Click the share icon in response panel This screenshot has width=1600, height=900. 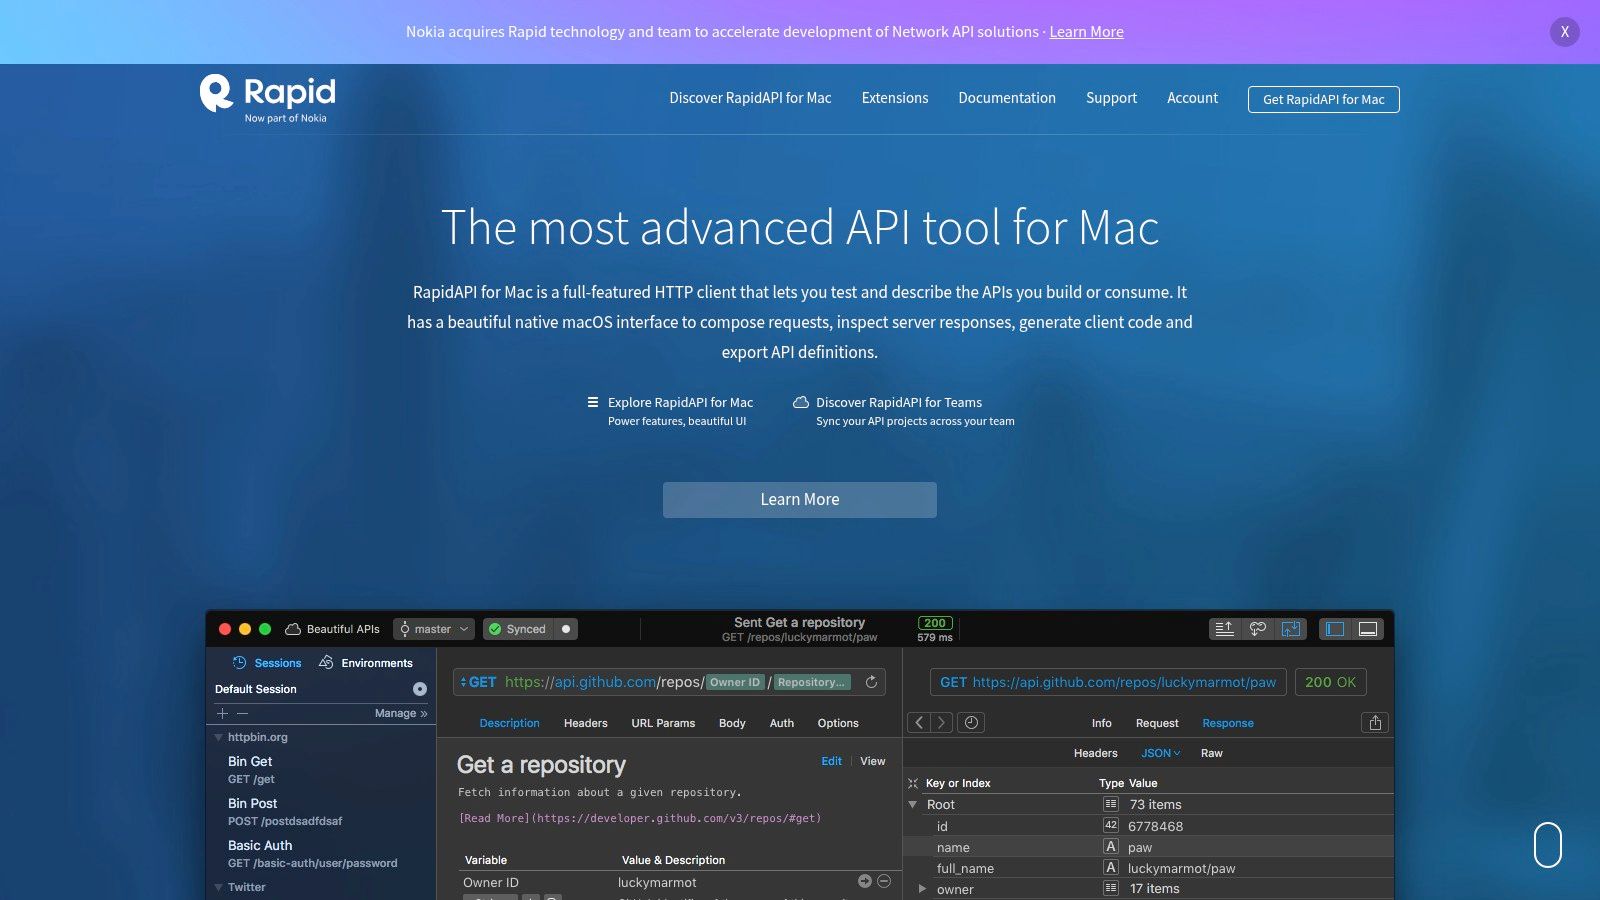1375,722
